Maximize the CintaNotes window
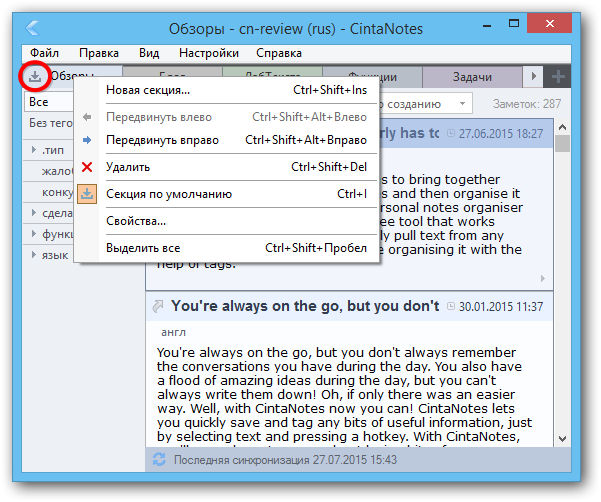 [x=514, y=24]
